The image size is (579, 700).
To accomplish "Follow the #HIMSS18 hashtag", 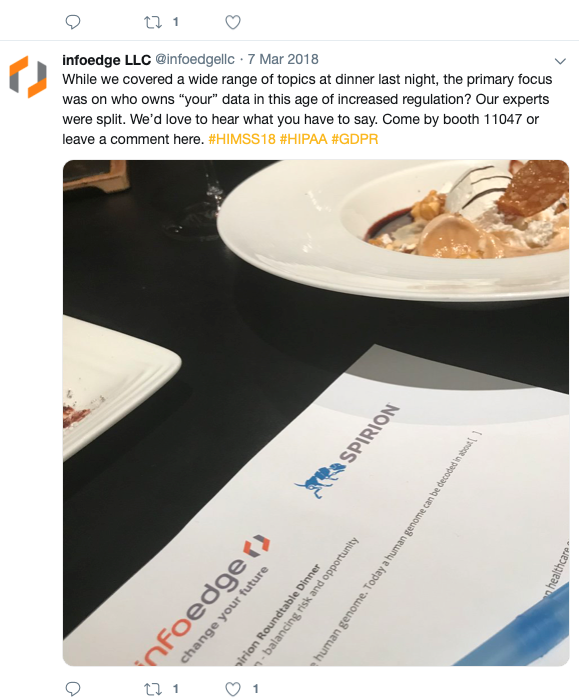I will tap(242, 139).
